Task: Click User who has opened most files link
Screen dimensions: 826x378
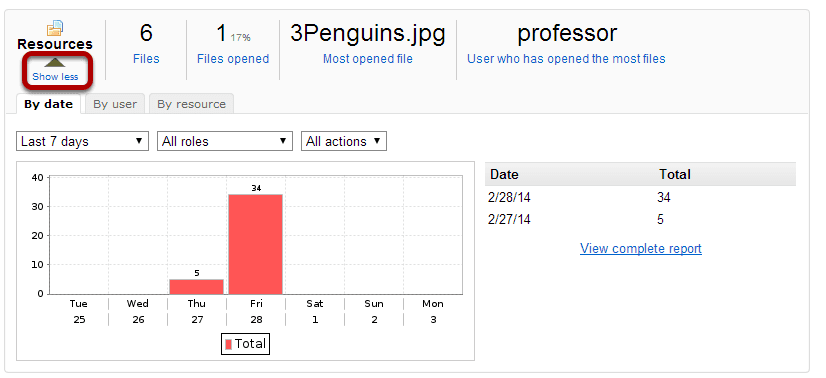Action: click(x=566, y=58)
